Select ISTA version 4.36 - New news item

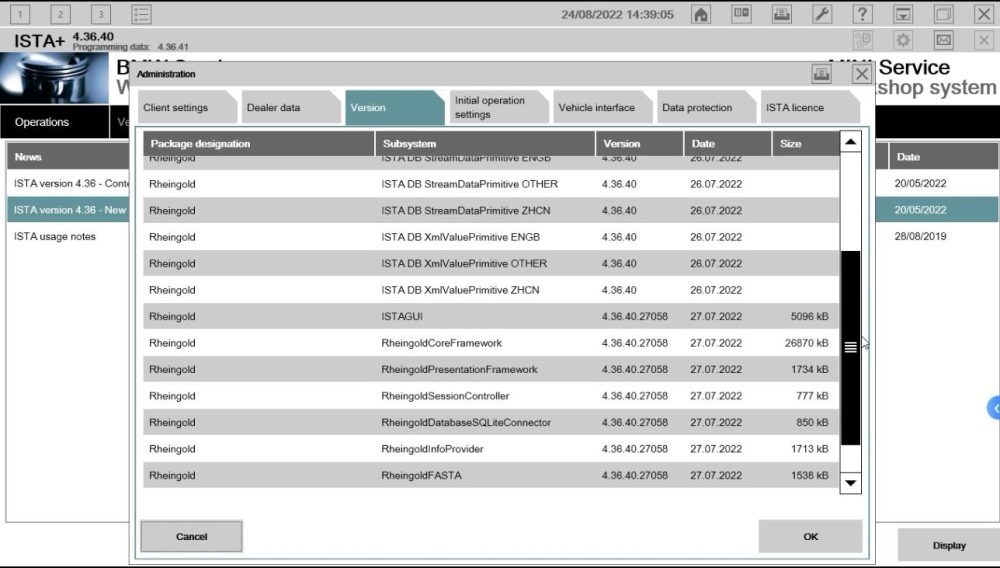click(x=69, y=210)
